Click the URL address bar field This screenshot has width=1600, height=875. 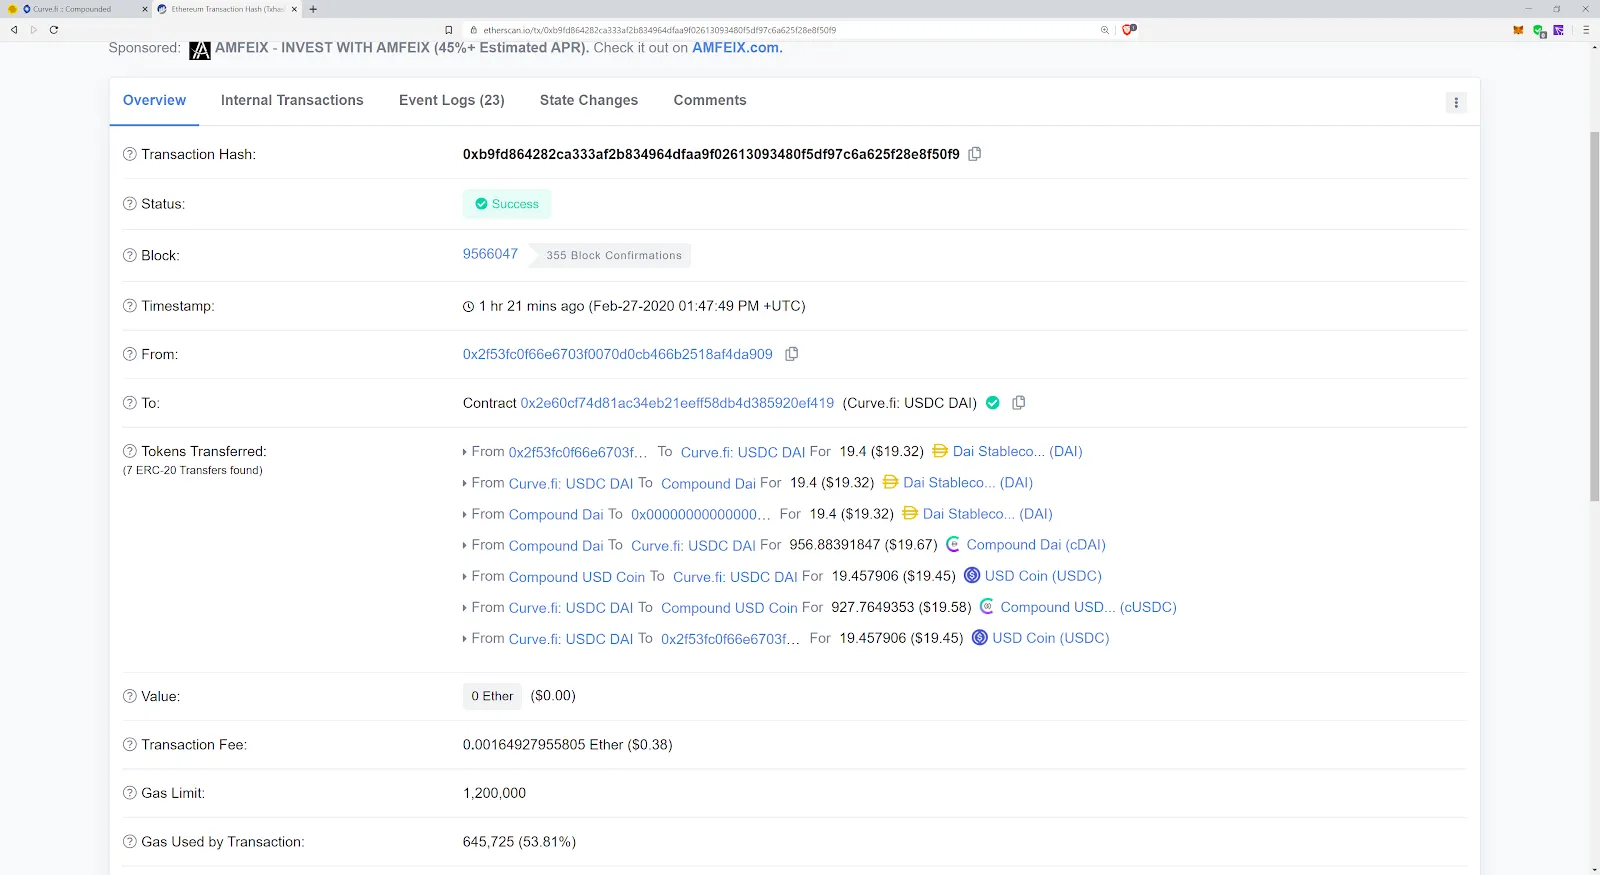coord(780,30)
